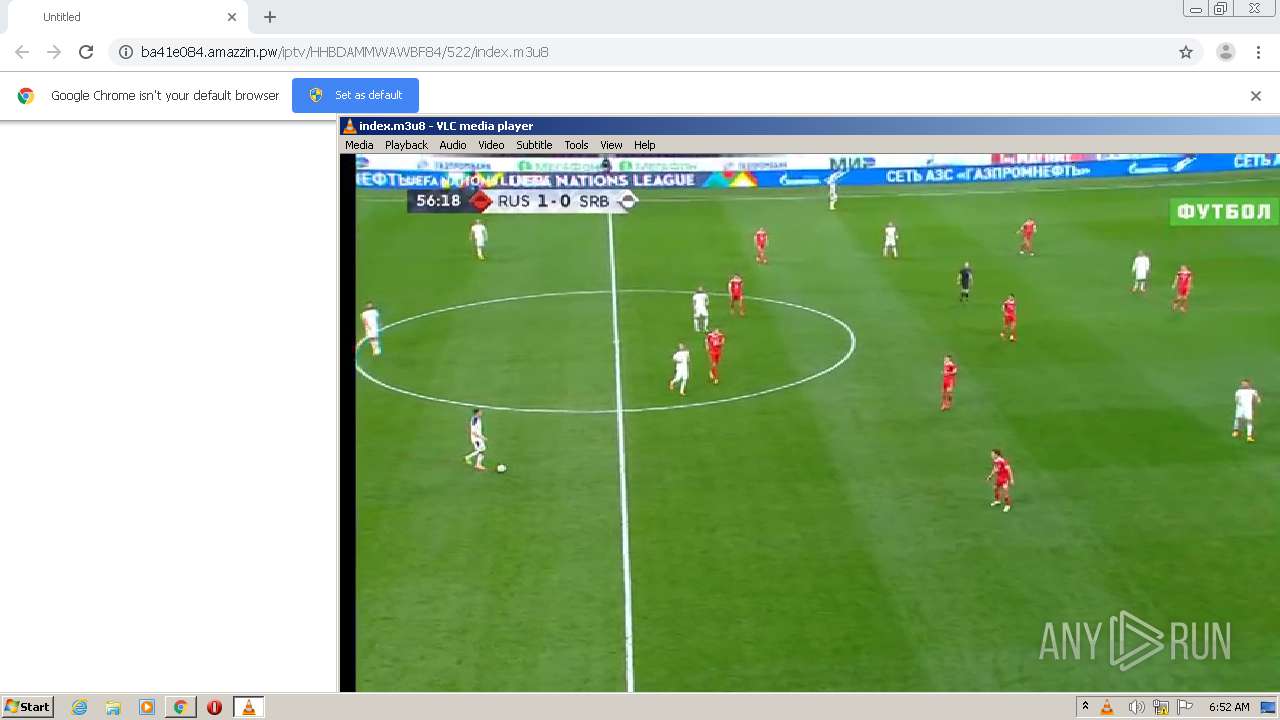Open Windows Media Player from taskbar
Viewport: 1280px width, 720px height.
pos(147,707)
